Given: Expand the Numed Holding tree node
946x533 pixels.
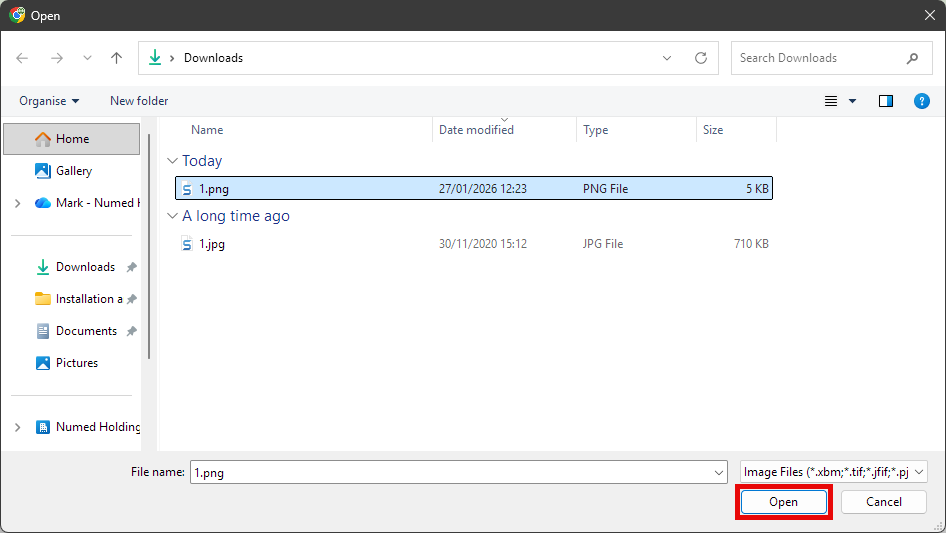Looking at the screenshot, I should point(17,427).
